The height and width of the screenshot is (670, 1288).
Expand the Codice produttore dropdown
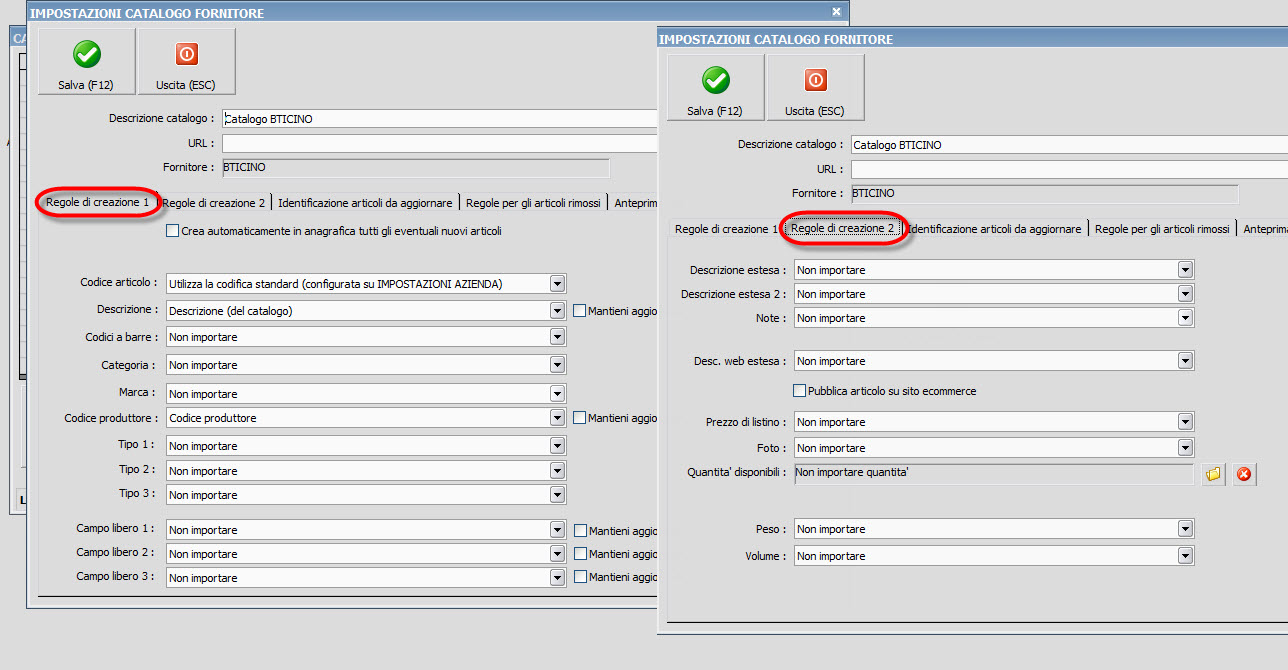click(558, 418)
